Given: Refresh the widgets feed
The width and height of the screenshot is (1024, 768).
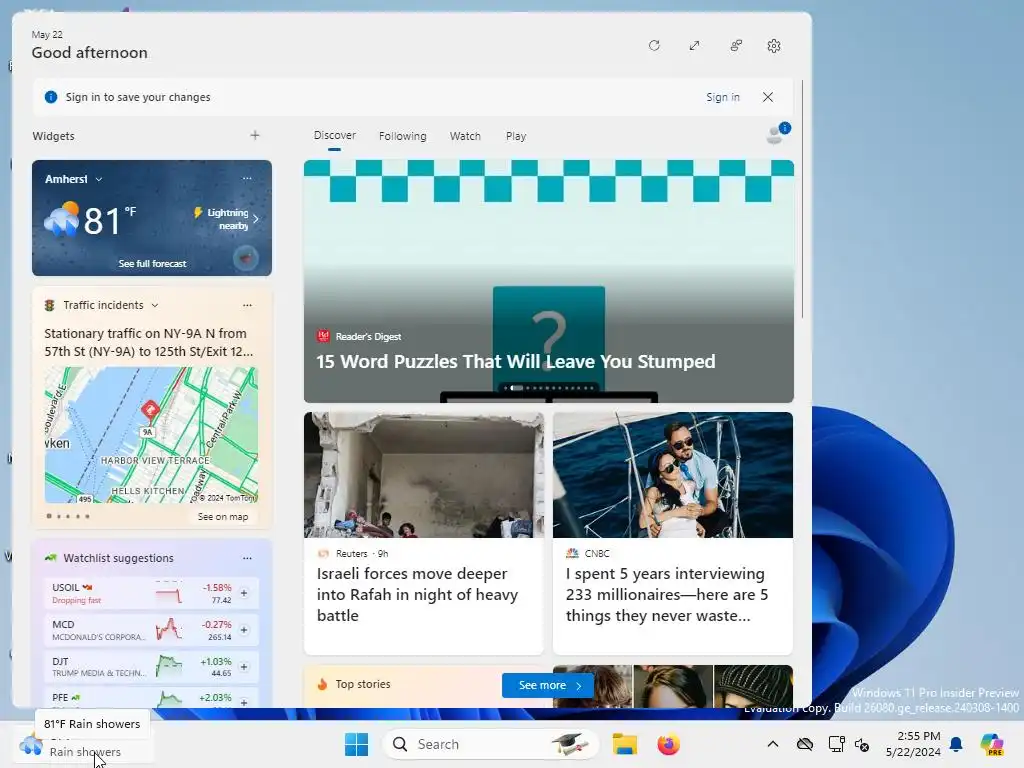Looking at the screenshot, I should point(654,46).
